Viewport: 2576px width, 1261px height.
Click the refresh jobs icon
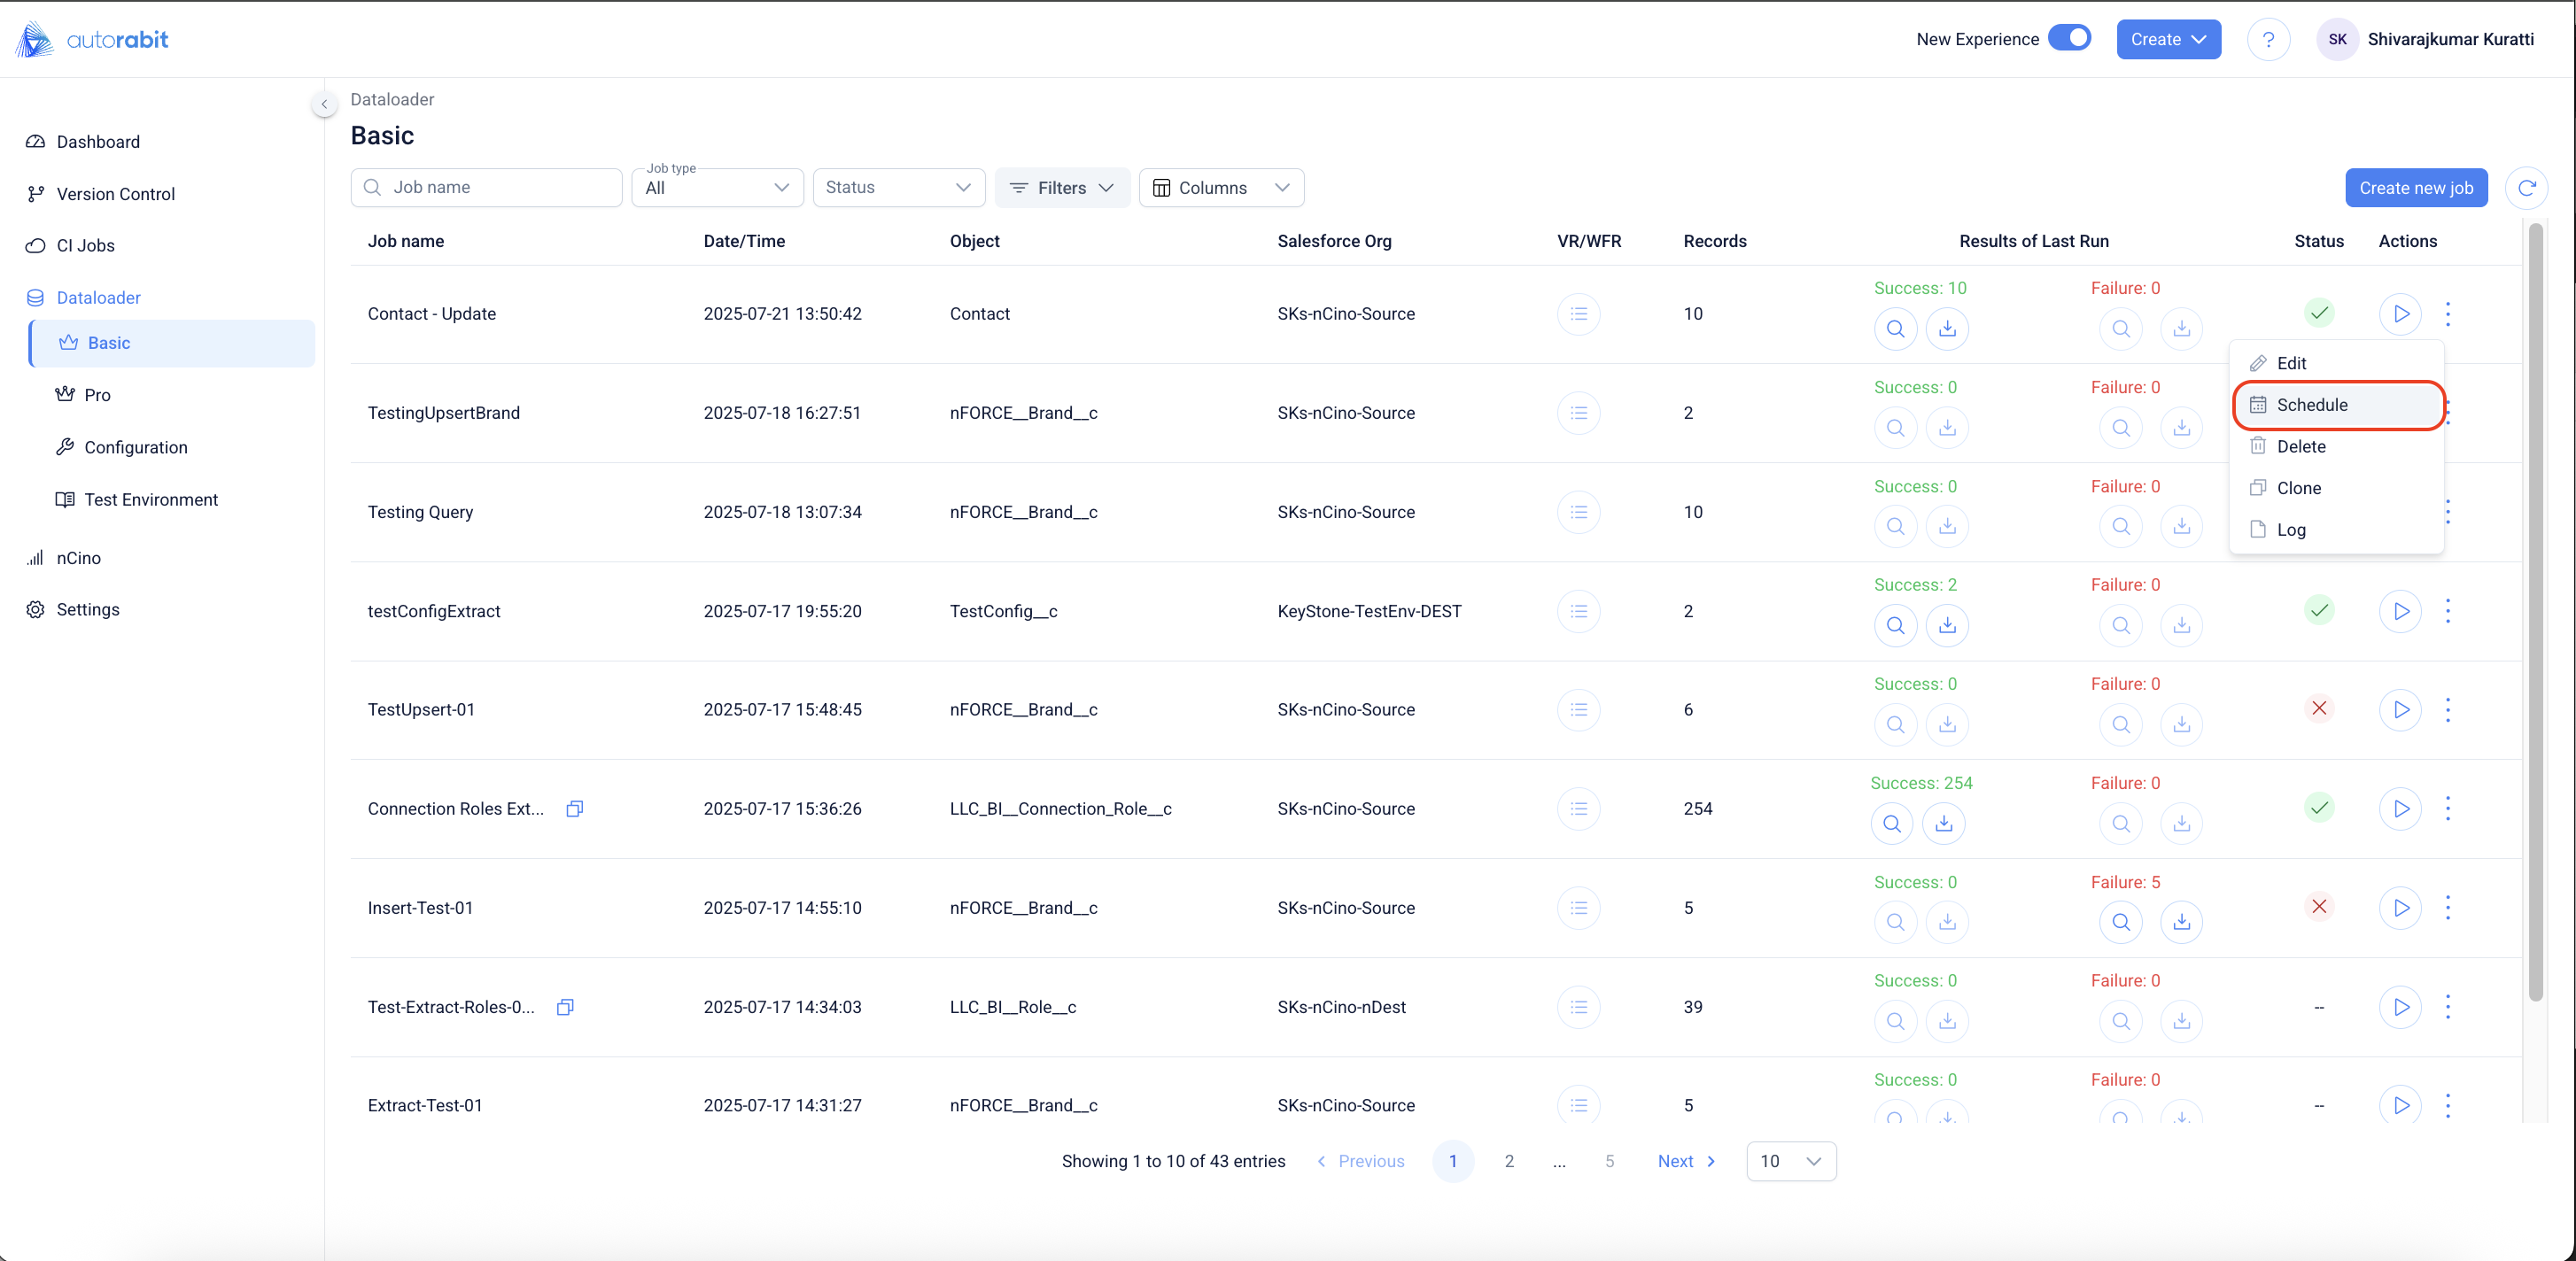[x=2526, y=188]
